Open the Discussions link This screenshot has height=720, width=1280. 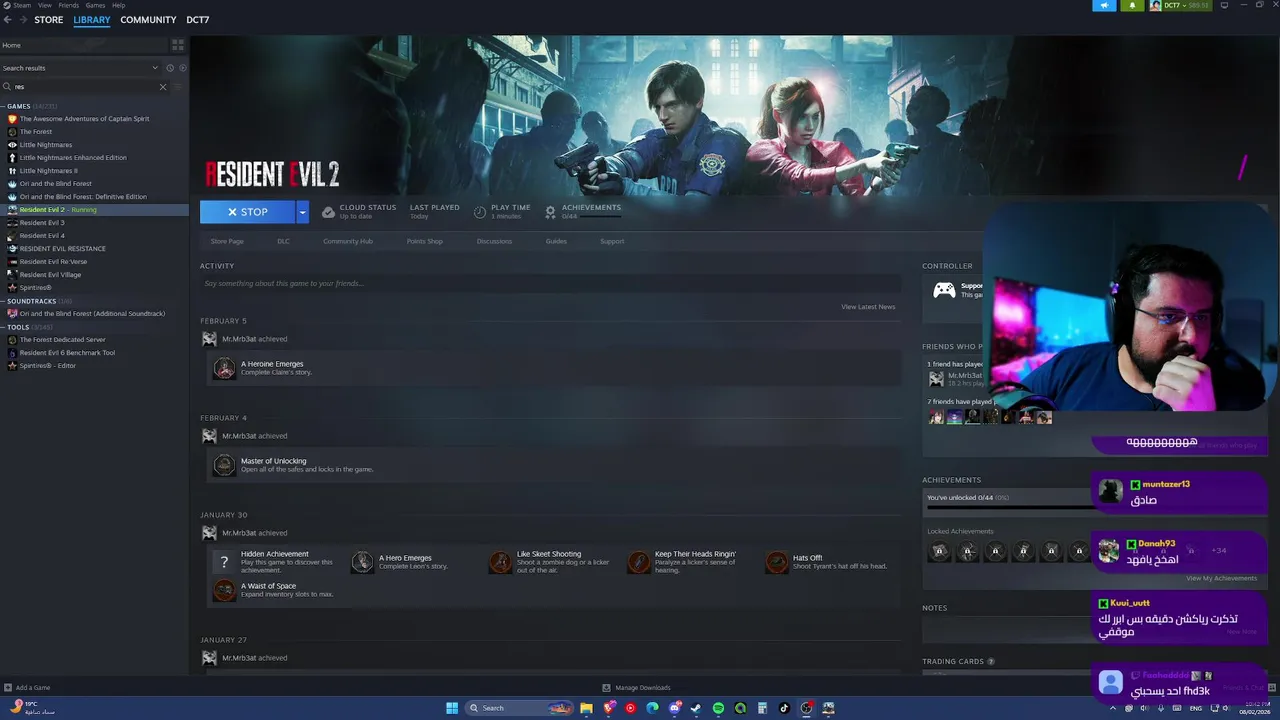494,241
